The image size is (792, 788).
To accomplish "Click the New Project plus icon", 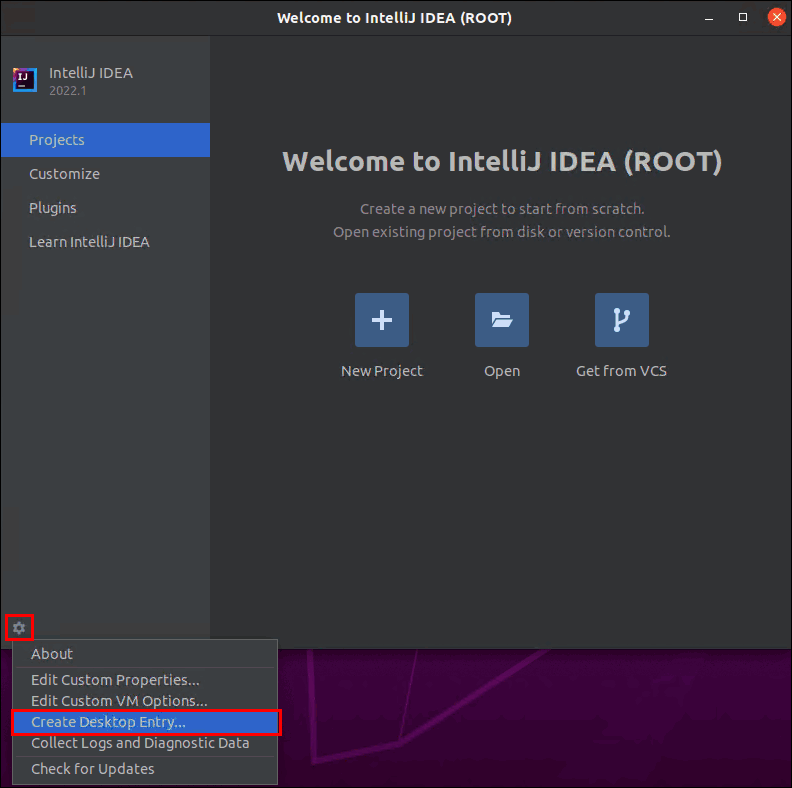I will tap(382, 320).
